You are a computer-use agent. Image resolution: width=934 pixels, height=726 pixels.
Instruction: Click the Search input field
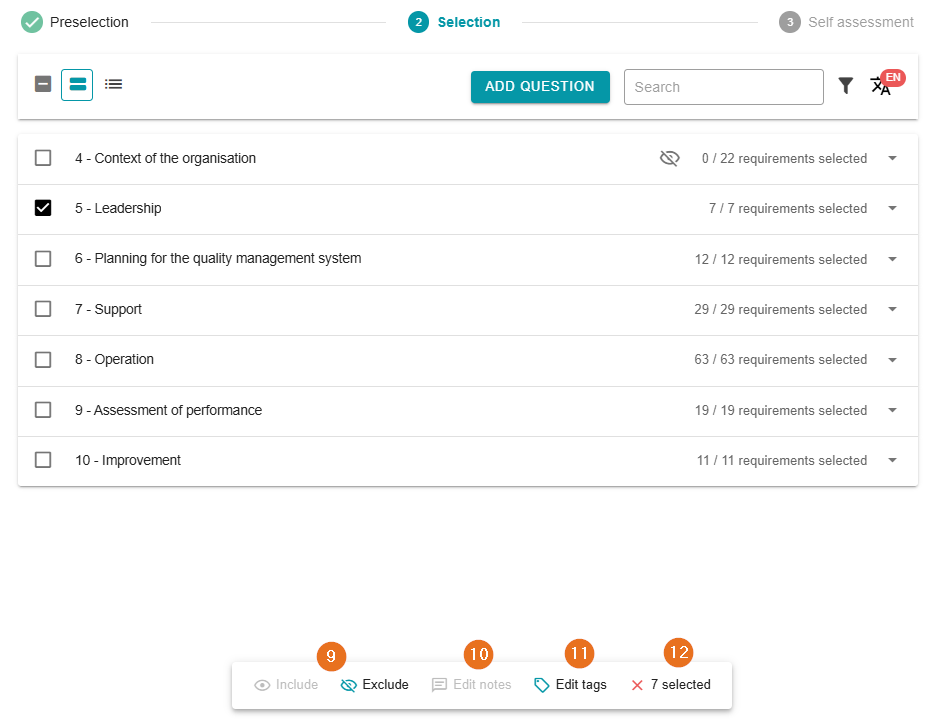click(723, 87)
